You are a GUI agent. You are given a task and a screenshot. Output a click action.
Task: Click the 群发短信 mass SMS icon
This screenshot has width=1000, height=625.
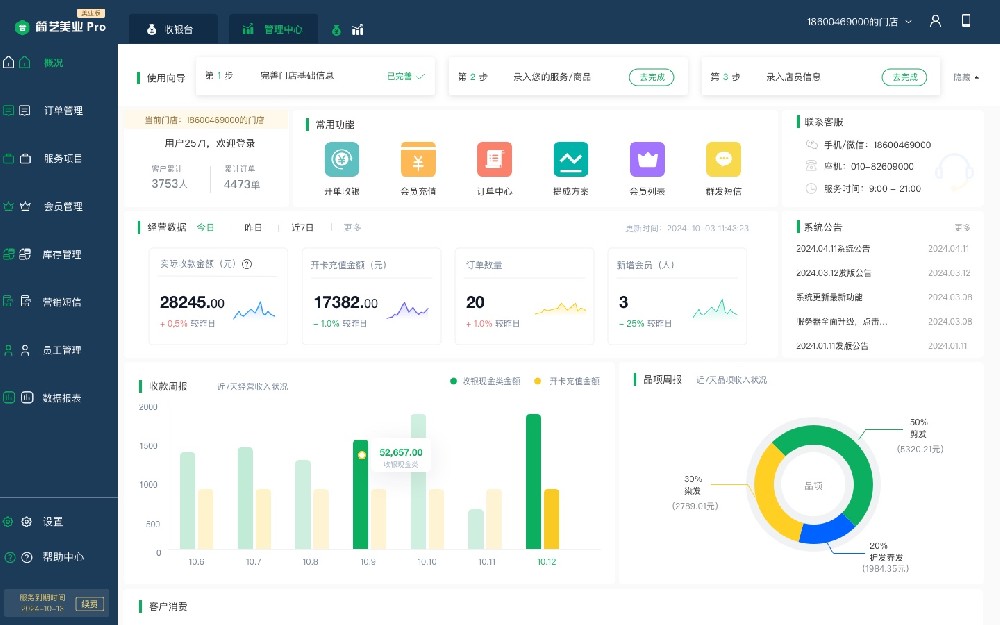723,160
